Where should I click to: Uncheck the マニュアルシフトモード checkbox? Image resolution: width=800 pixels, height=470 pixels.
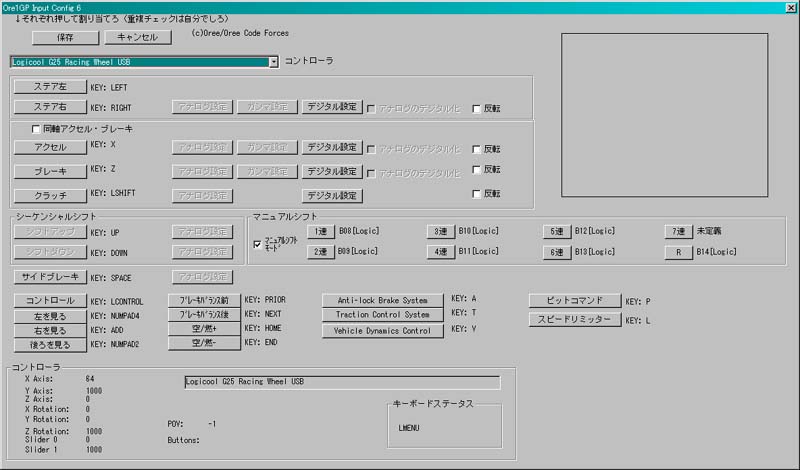(x=257, y=244)
